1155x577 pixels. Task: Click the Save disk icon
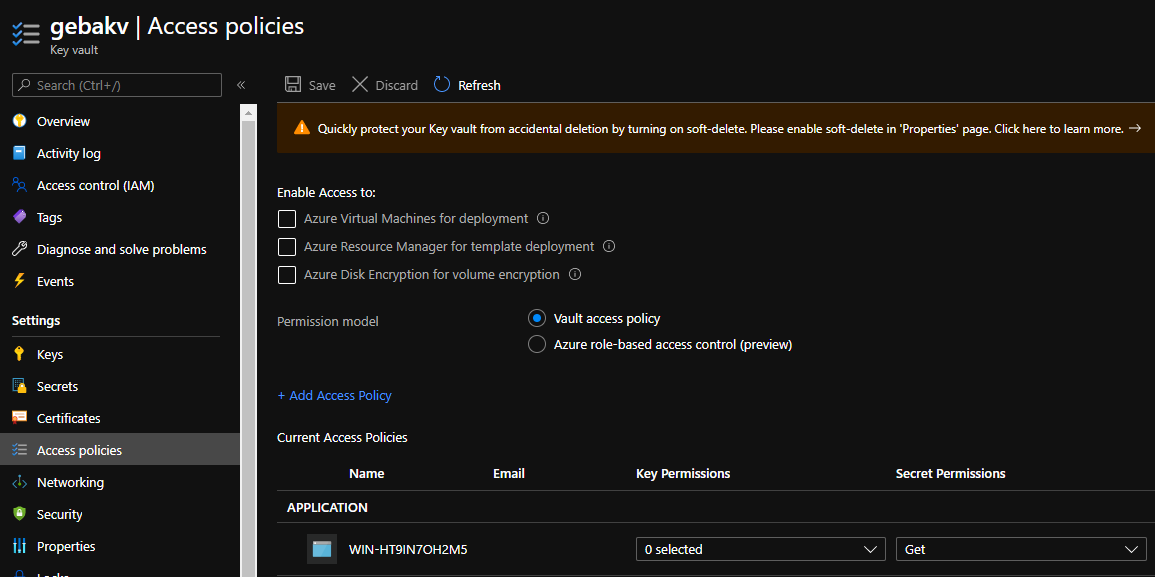(293, 85)
